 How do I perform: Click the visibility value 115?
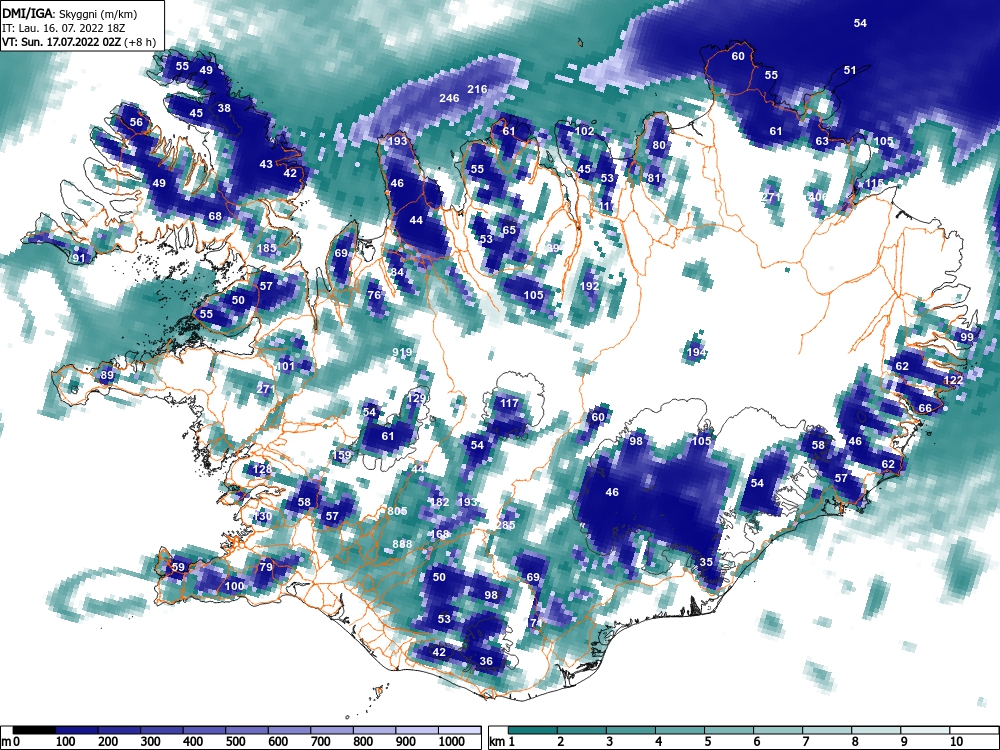[x=874, y=183]
